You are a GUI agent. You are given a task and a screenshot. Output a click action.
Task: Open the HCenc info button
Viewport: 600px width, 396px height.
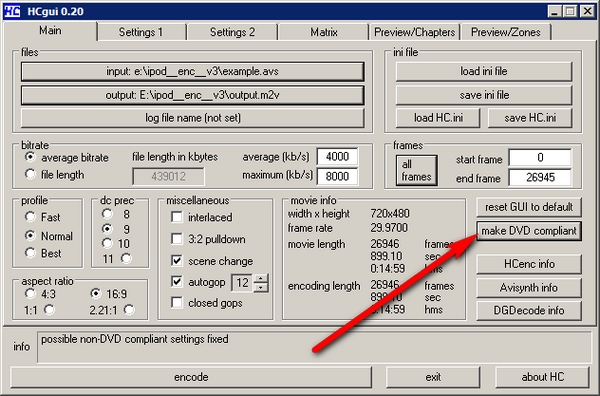529,264
